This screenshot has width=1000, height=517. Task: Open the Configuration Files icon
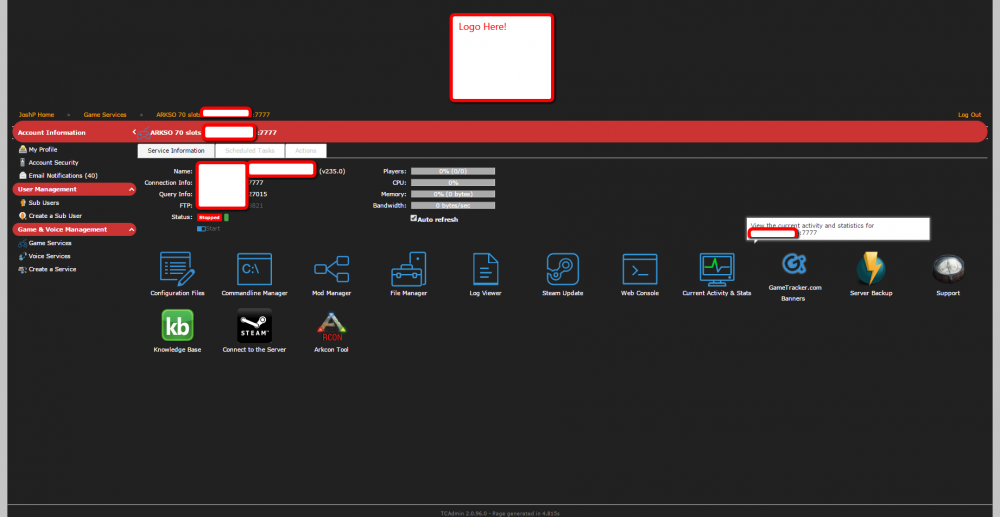177,269
